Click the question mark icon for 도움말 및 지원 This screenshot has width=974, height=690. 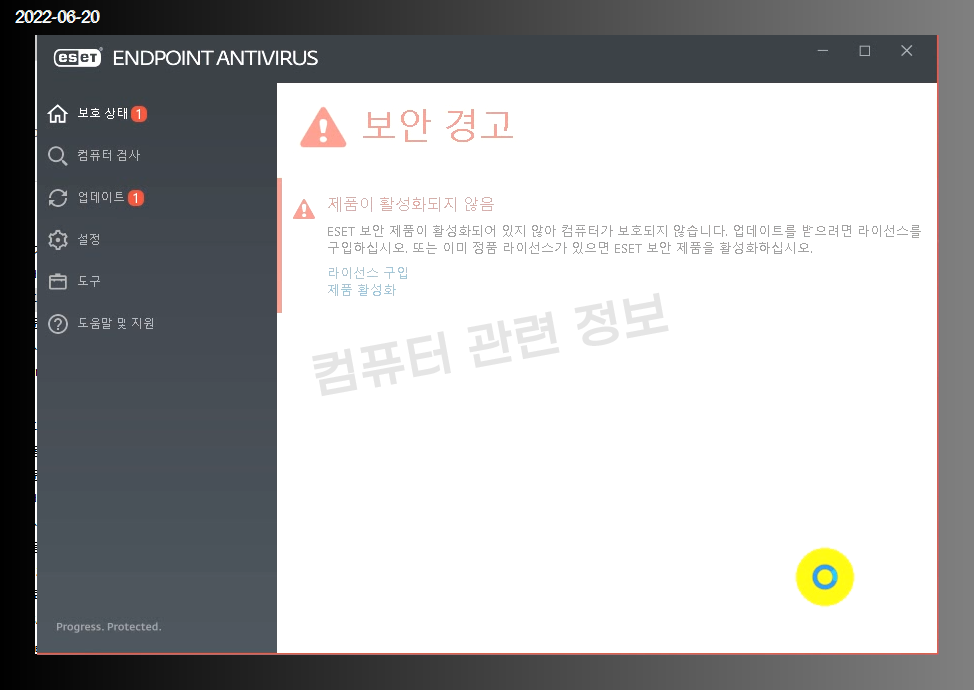coord(58,324)
